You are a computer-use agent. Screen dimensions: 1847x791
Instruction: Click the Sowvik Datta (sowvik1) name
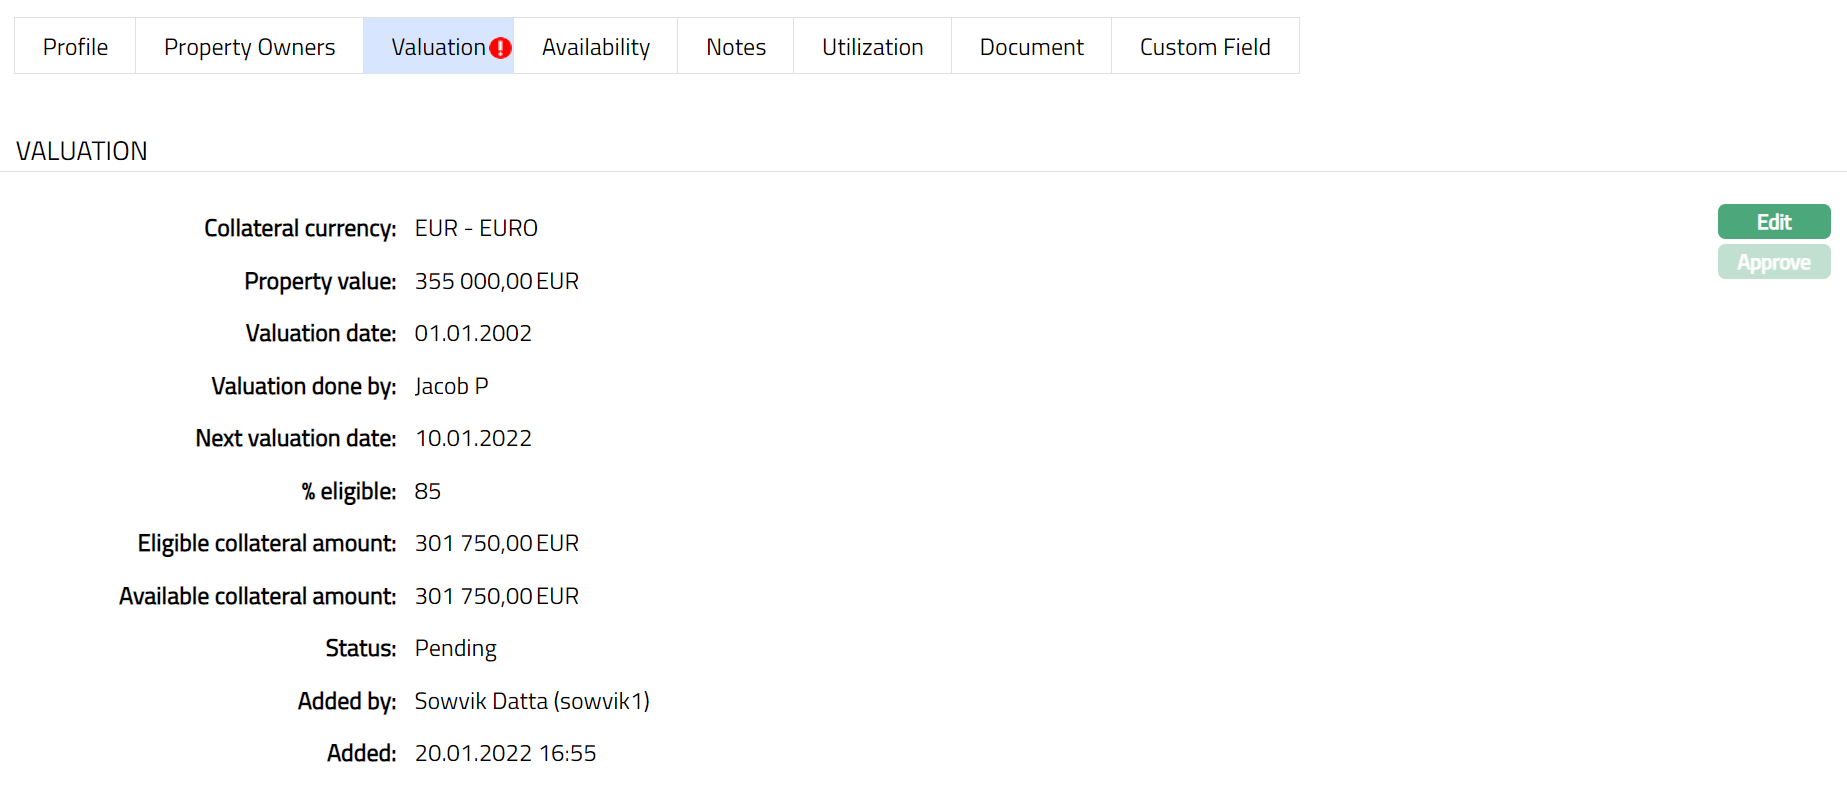[x=531, y=702]
